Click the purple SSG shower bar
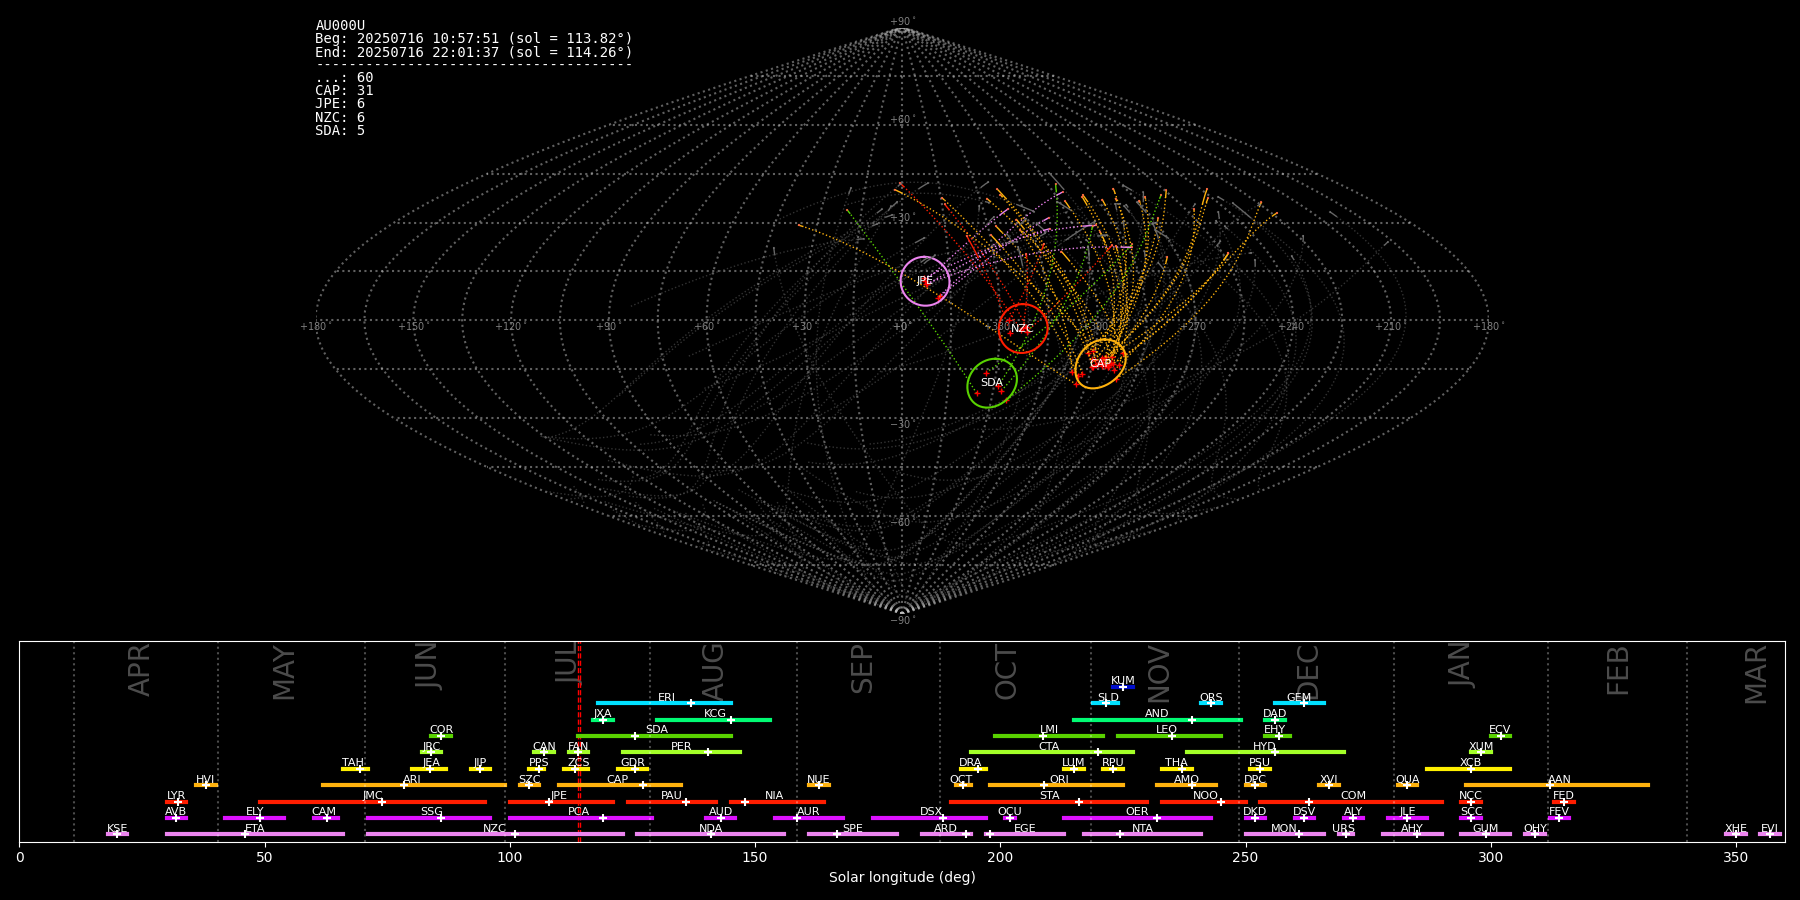Viewport: 1800px width, 900px height. click(x=428, y=818)
